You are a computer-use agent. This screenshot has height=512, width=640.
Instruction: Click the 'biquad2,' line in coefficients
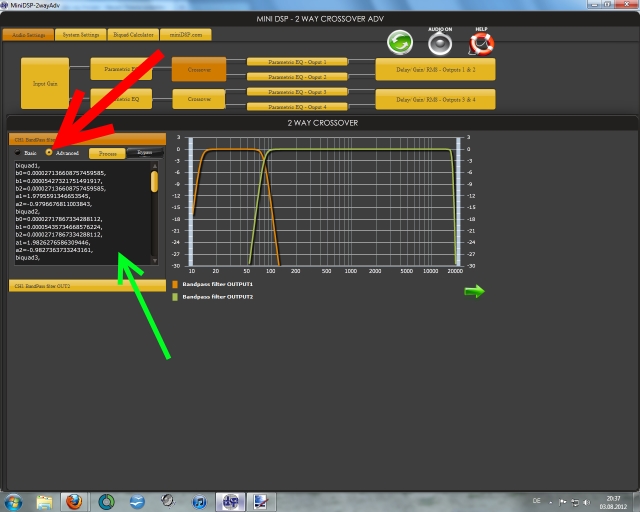tap(27, 211)
